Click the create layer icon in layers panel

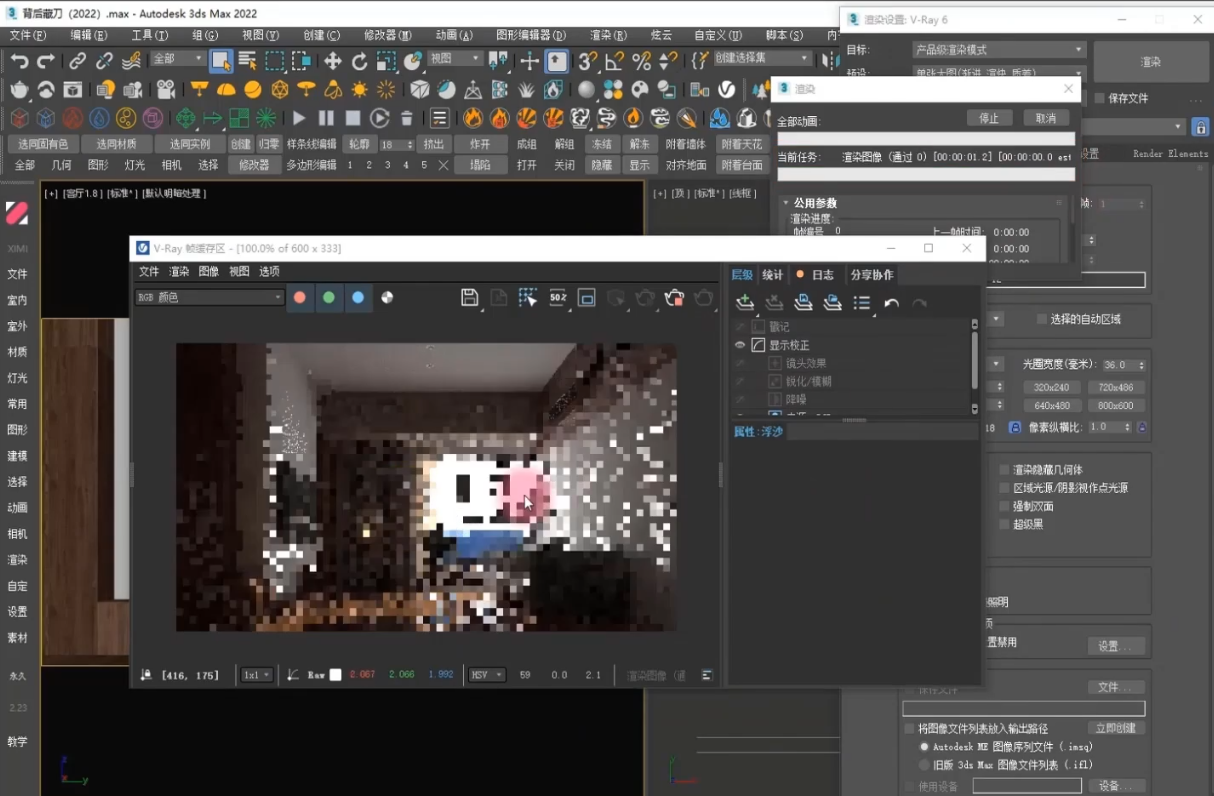(x=745, y=303)
